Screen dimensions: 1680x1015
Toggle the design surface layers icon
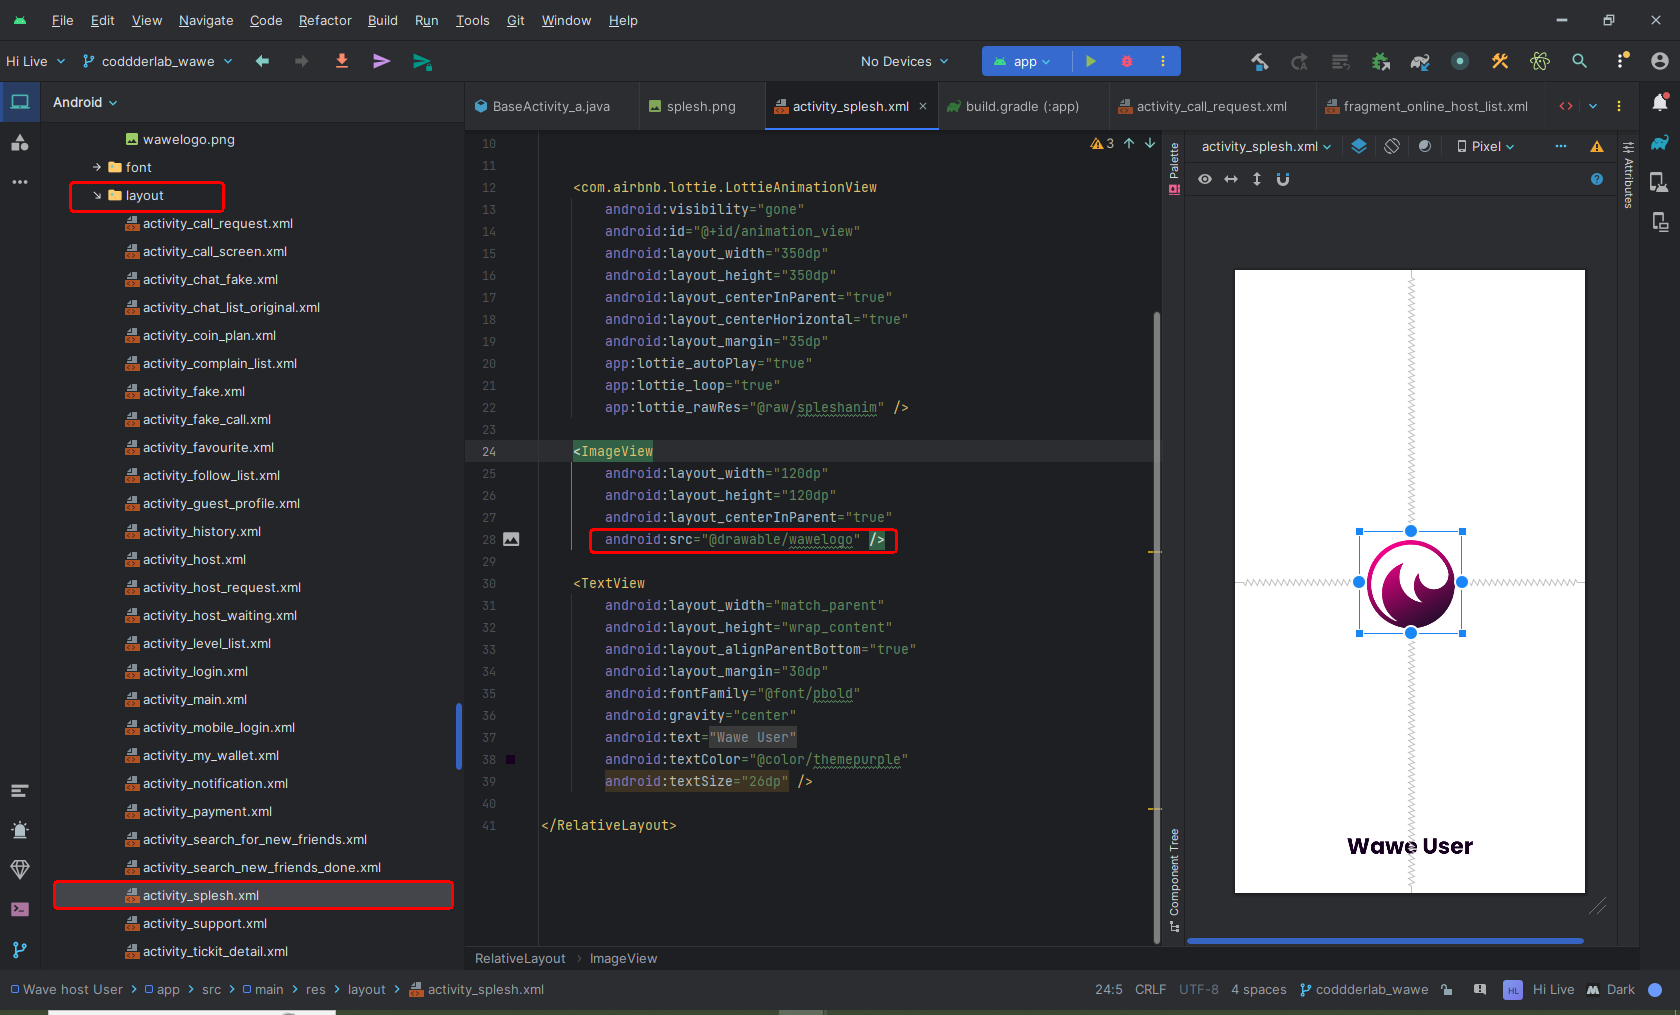1359,146
